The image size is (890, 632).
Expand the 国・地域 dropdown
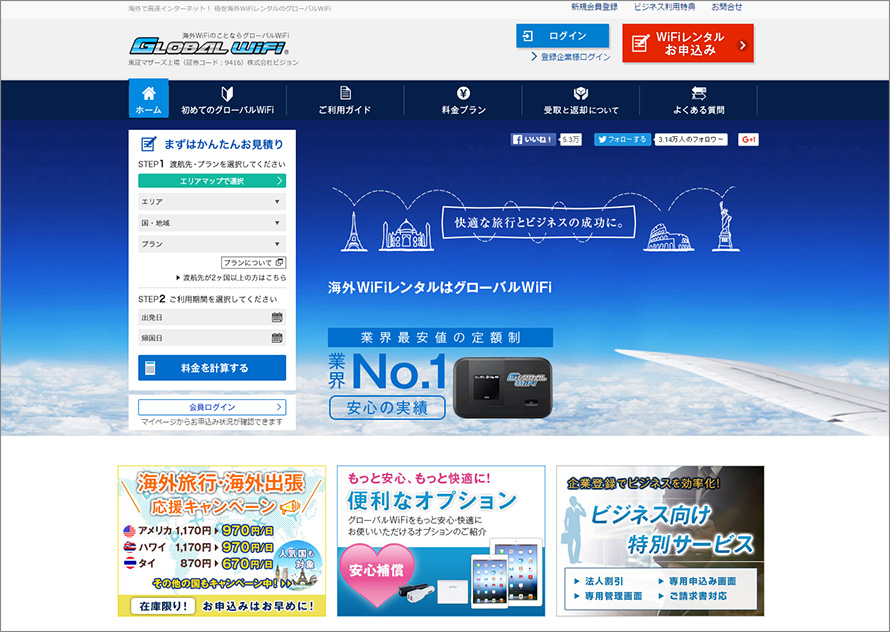tap(212, 223)
